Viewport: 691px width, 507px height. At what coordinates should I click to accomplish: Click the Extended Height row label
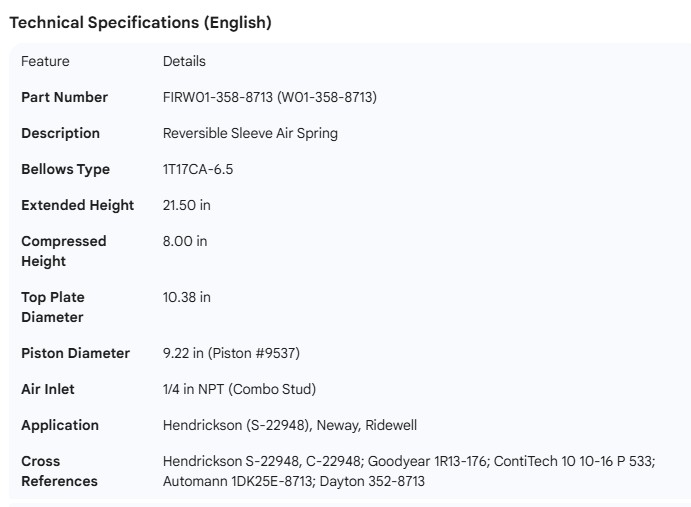(77, 205)
